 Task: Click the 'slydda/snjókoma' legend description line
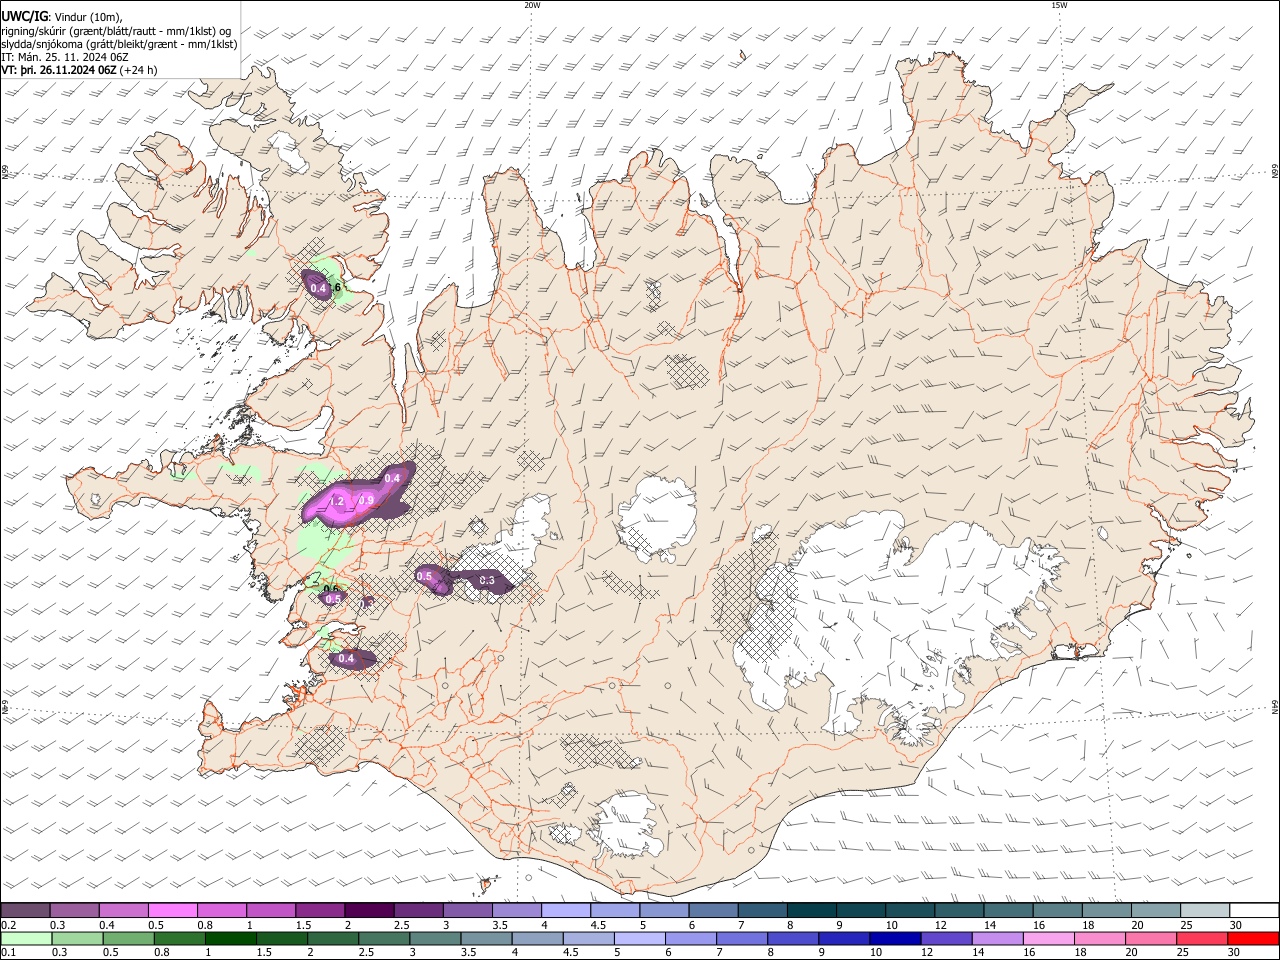[119, 44]
